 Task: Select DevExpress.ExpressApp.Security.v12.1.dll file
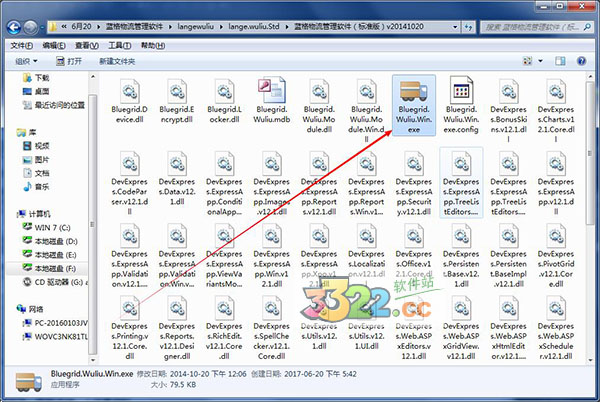point(413,183)
